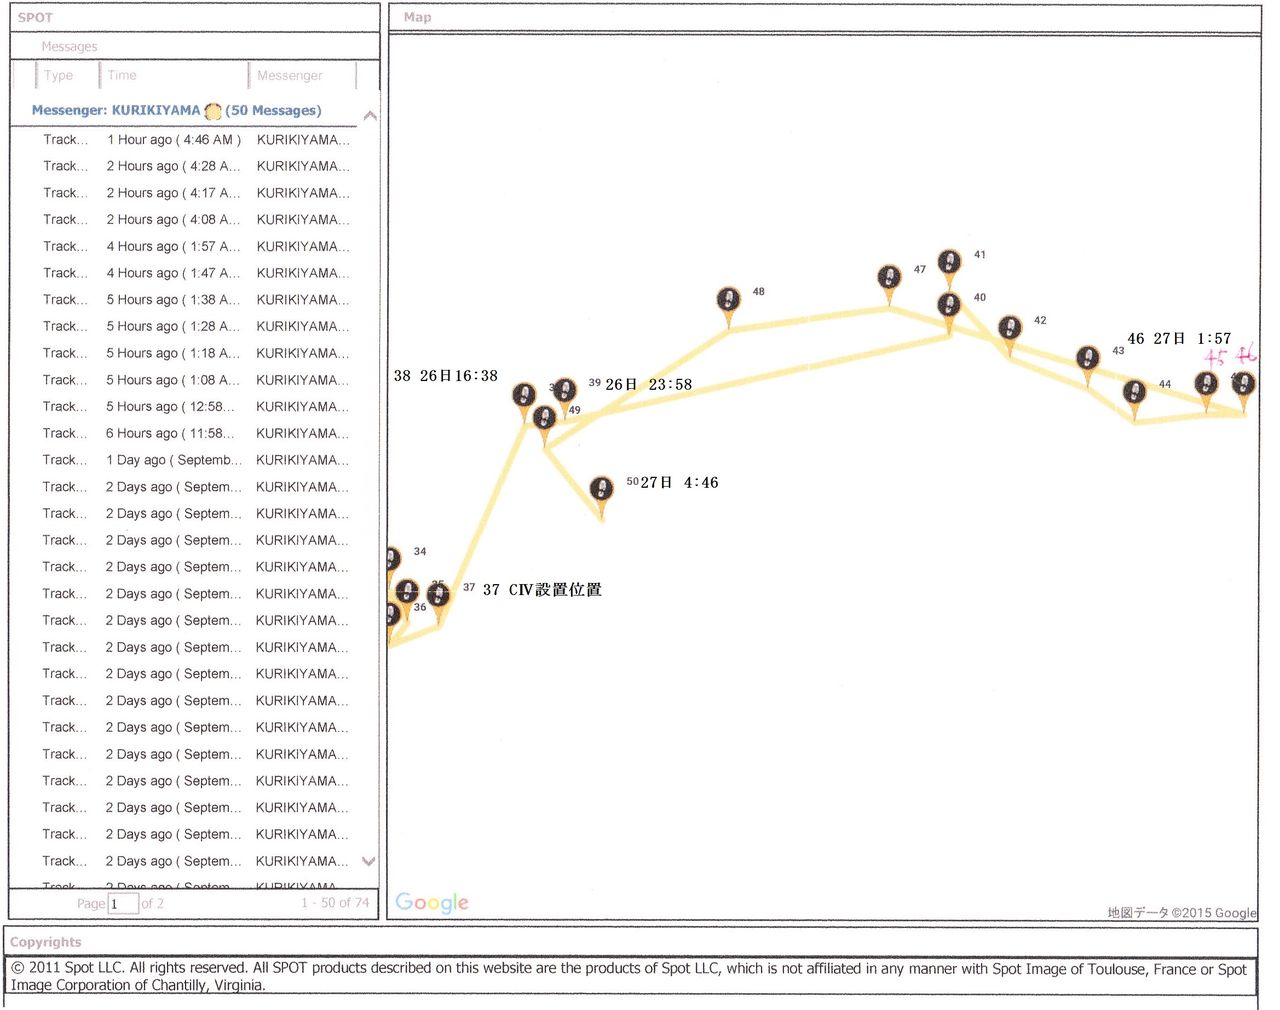The width and height of the screenshot is (1280, 1010).
Task: Select the 5 Hours ago 1:08 track row
Action: pyautogui.click(x=195, y=380)
